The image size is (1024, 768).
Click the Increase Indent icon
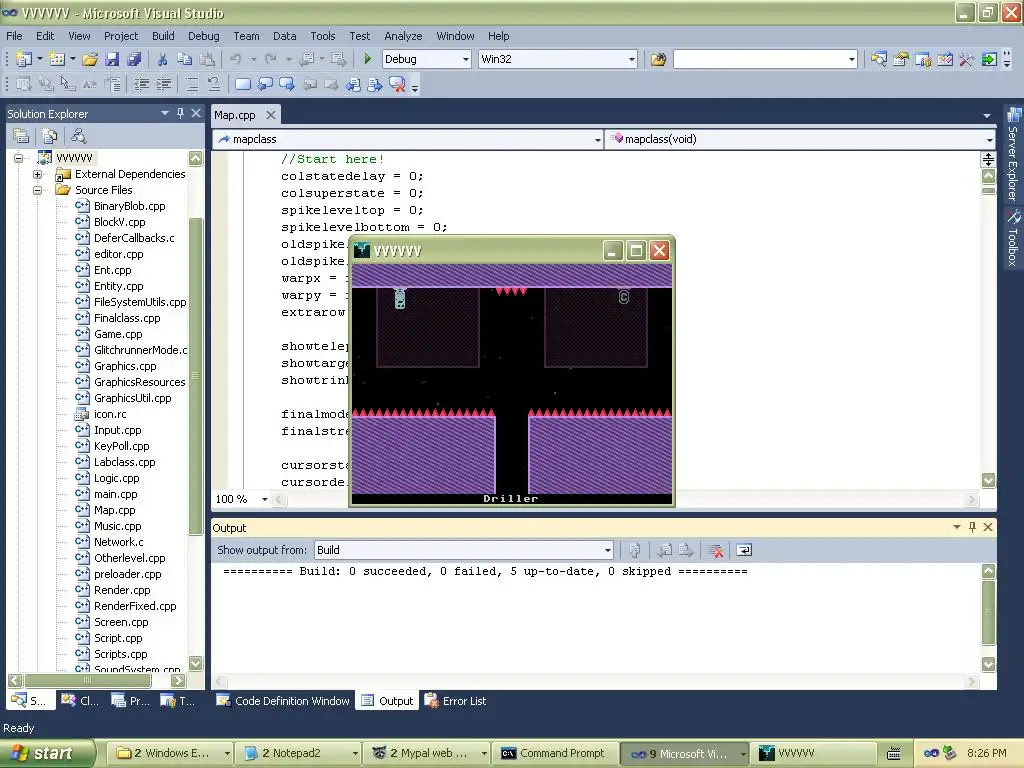pyautogui.click(x=163, y=84)
